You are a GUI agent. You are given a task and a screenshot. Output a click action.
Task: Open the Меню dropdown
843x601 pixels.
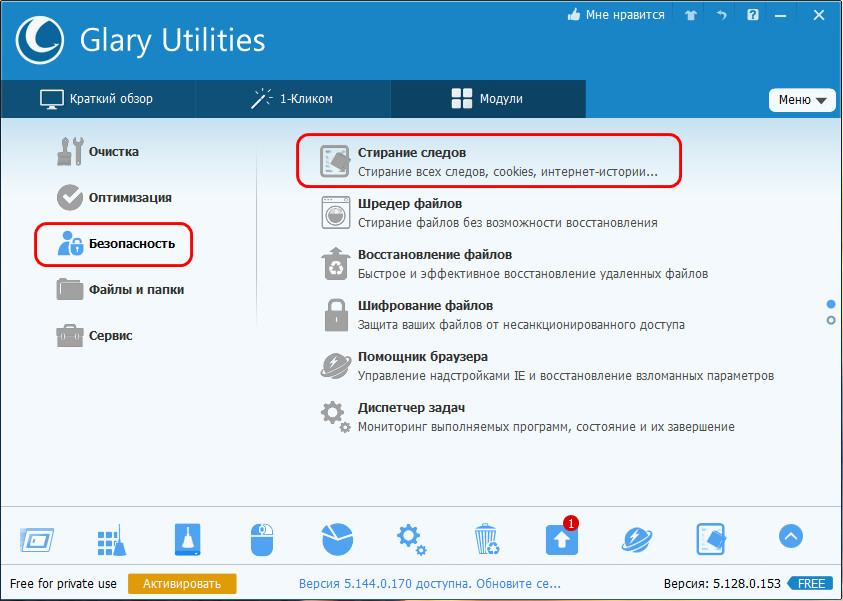pos(802,100)
